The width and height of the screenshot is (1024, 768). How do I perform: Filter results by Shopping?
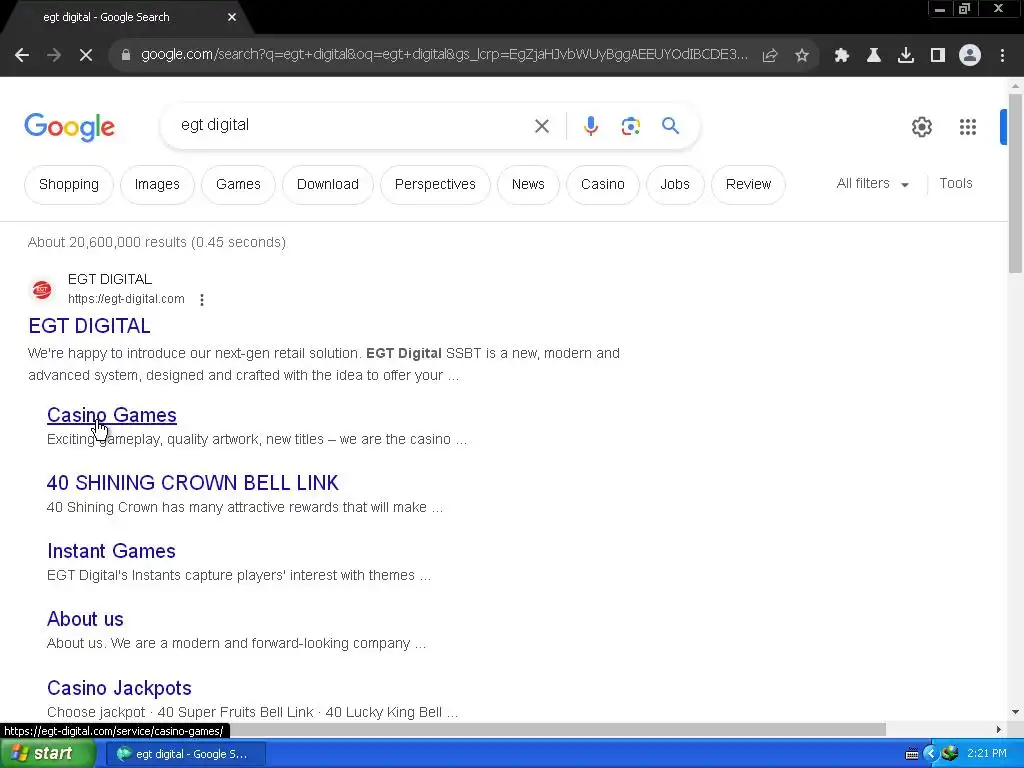[69, 185]
